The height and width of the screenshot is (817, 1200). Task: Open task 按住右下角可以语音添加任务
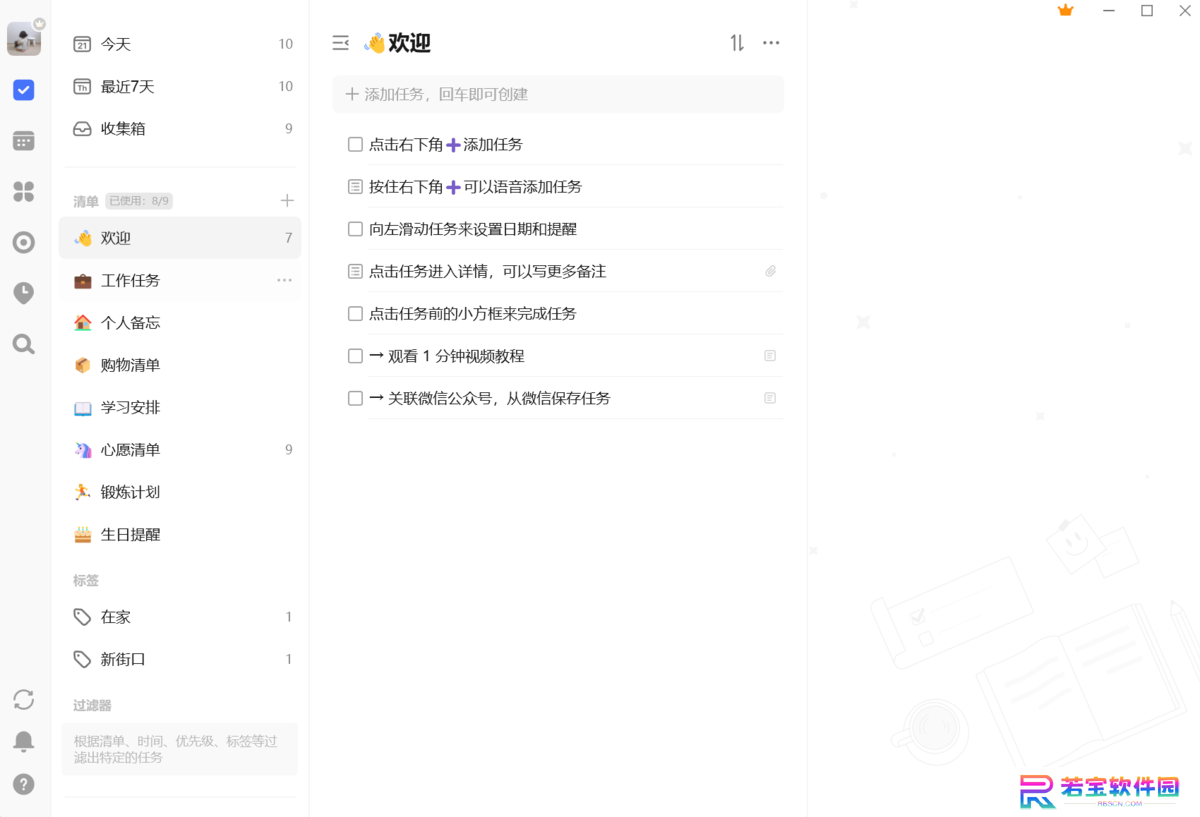pos(475,187)
